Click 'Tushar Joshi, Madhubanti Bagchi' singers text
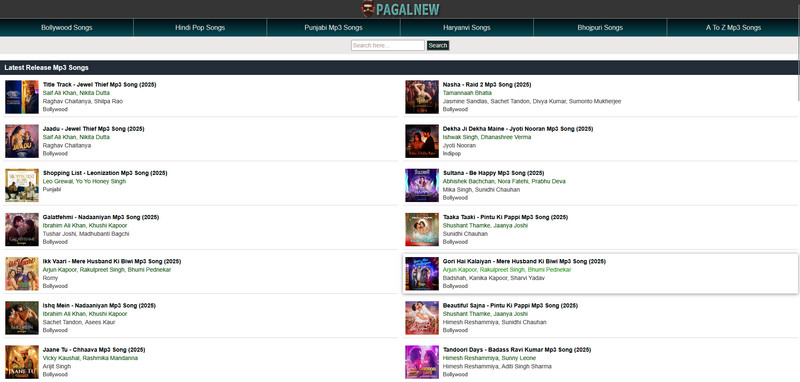The width and height of the screenshot is (800, 382). (x=86, y=234)
